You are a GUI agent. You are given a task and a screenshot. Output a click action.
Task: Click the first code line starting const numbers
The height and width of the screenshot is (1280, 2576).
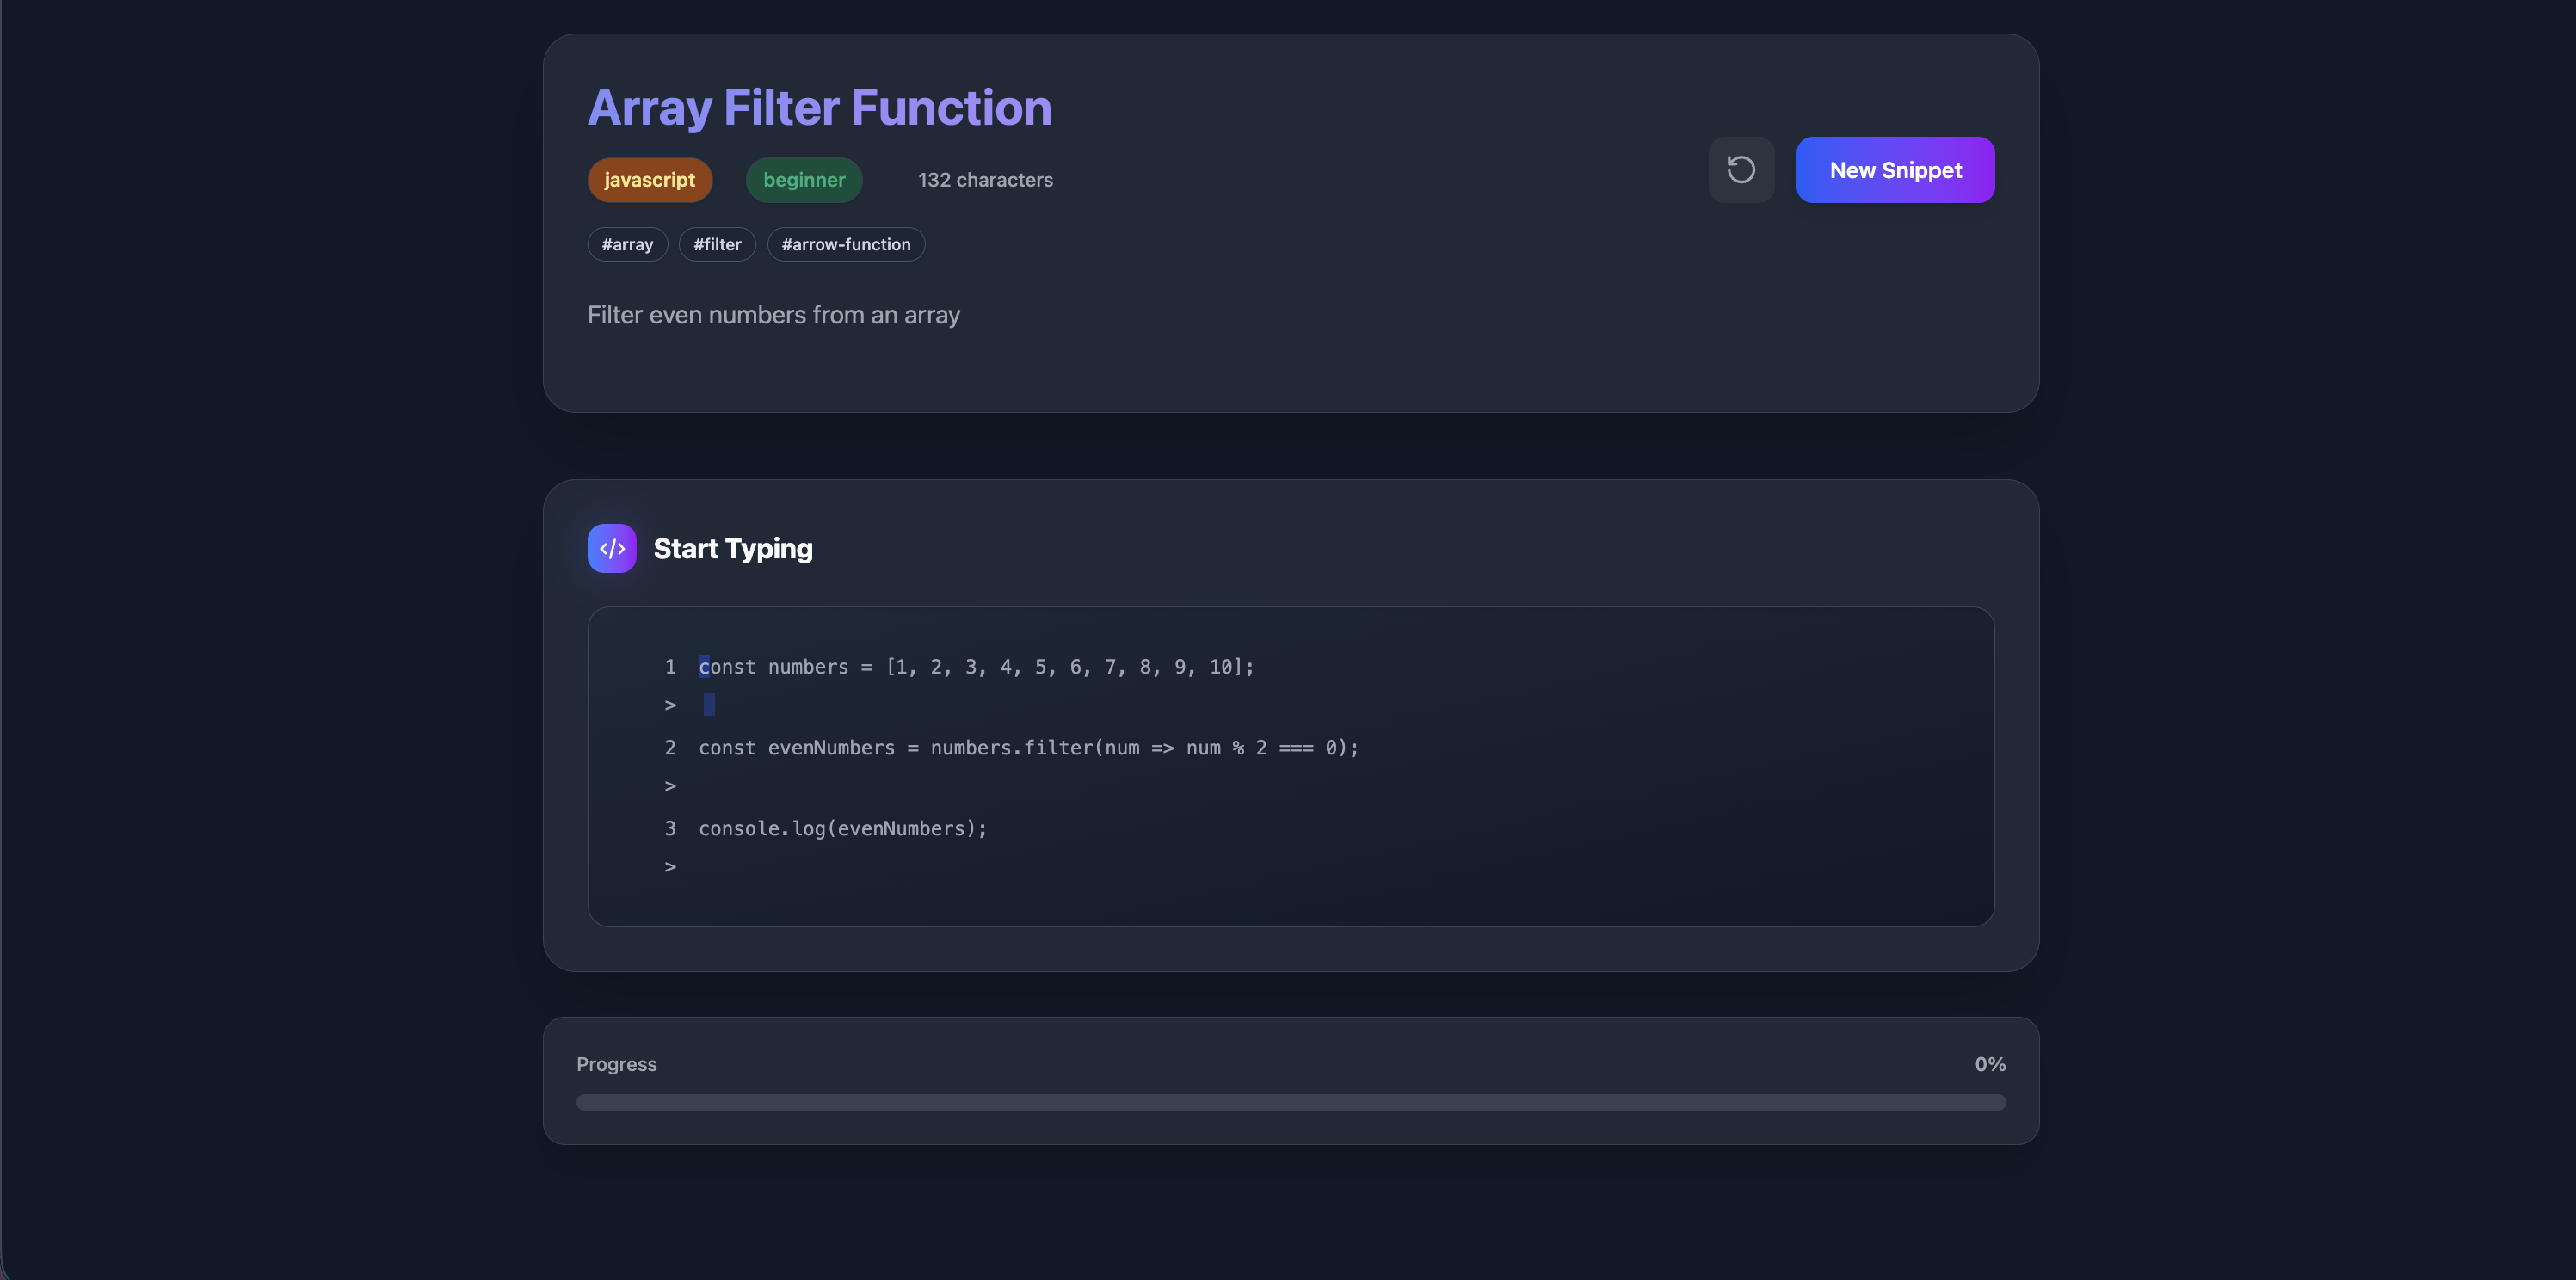tap(976, 667)
